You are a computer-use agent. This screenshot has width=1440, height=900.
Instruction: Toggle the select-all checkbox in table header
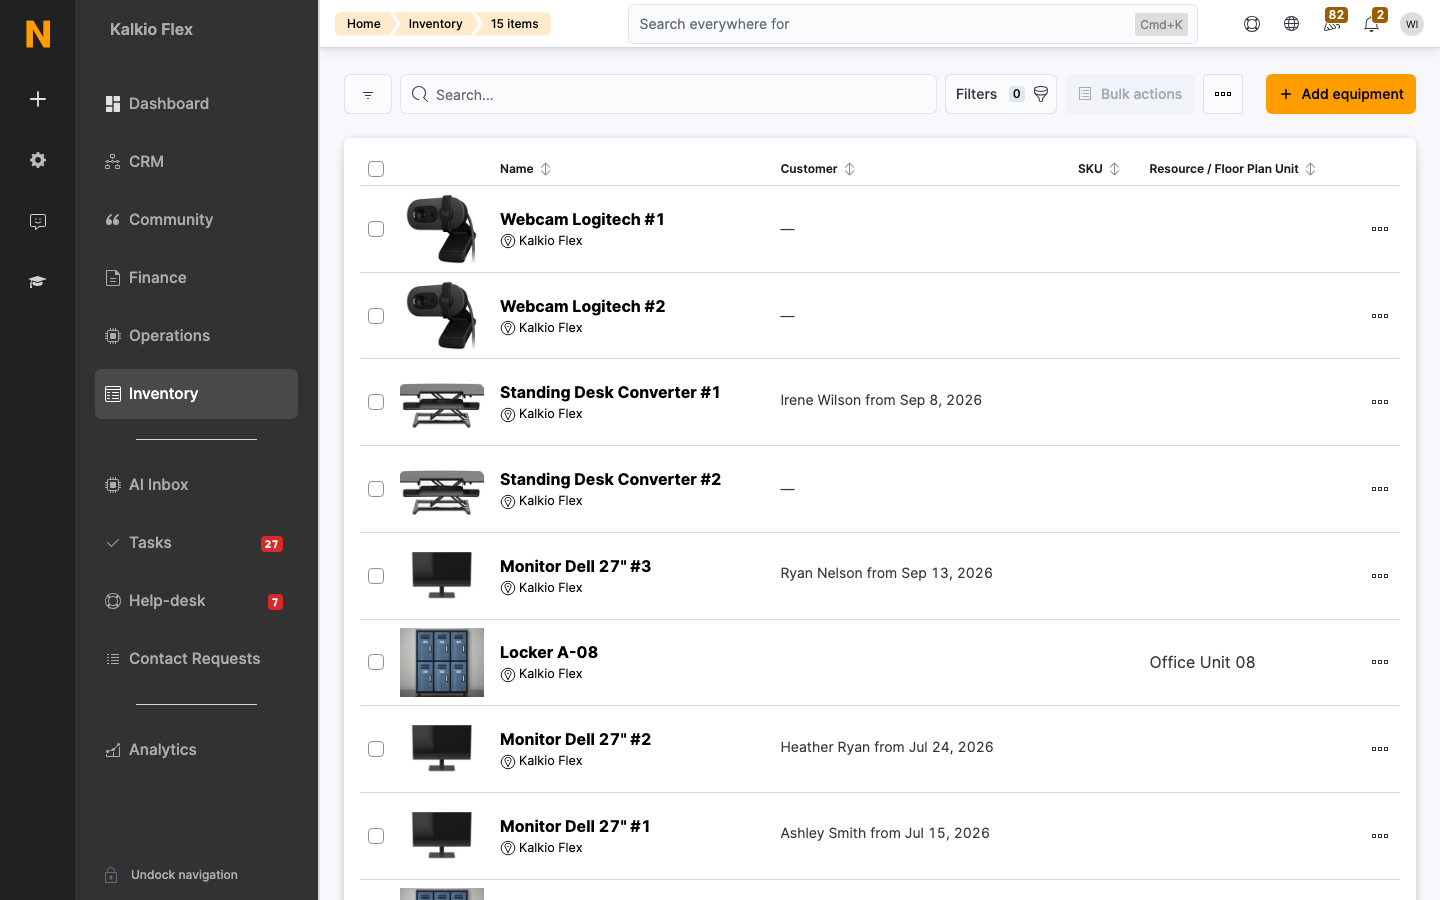click(x=376, y=169)
